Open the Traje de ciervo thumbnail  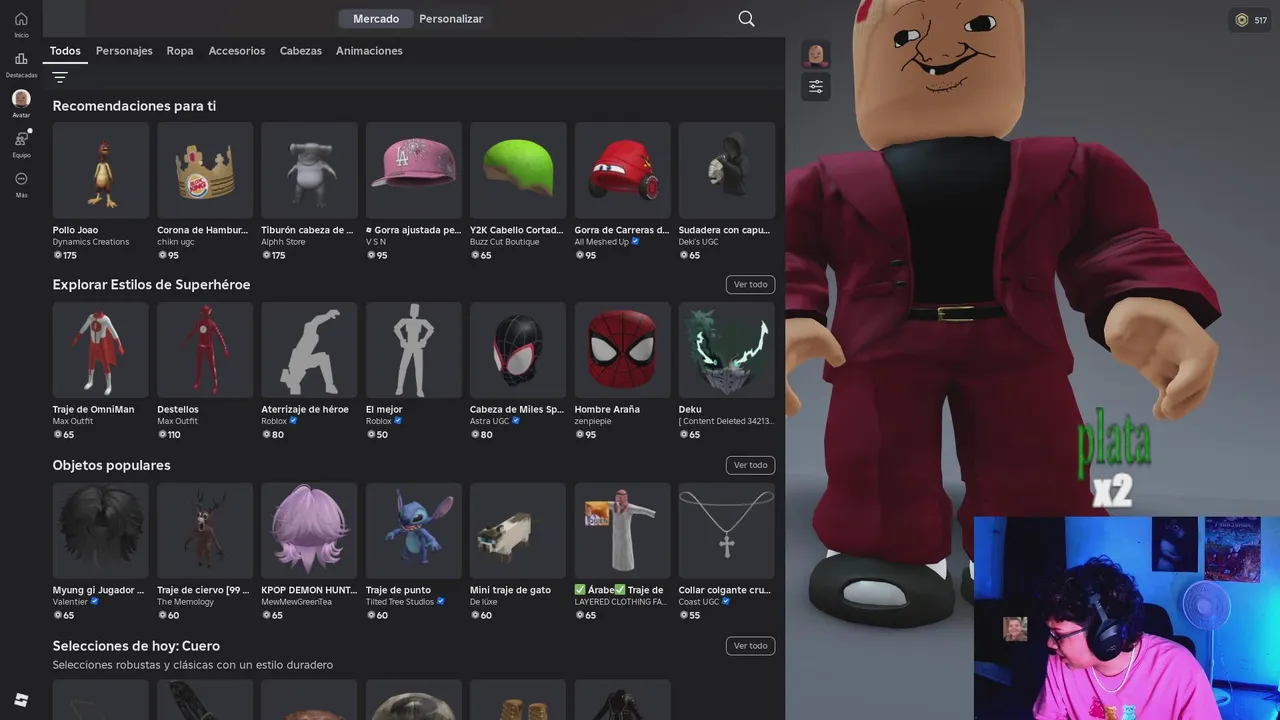pyautogui.click(x=205, y=531)
